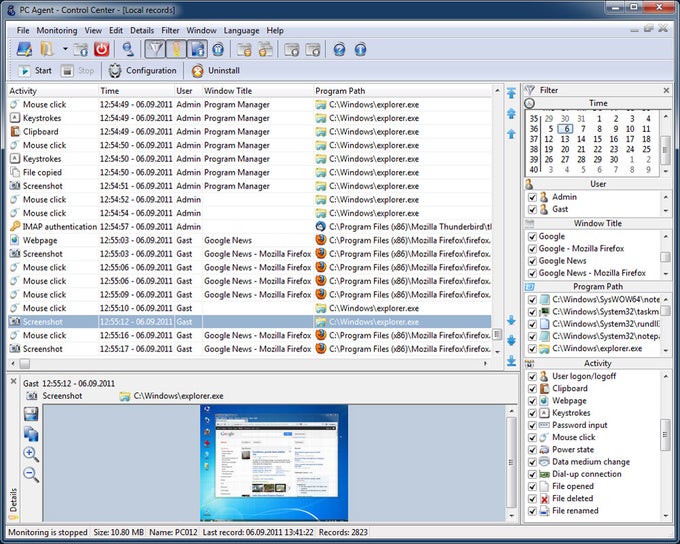
Task: Open the Language menu
Action: click(241, 31)
